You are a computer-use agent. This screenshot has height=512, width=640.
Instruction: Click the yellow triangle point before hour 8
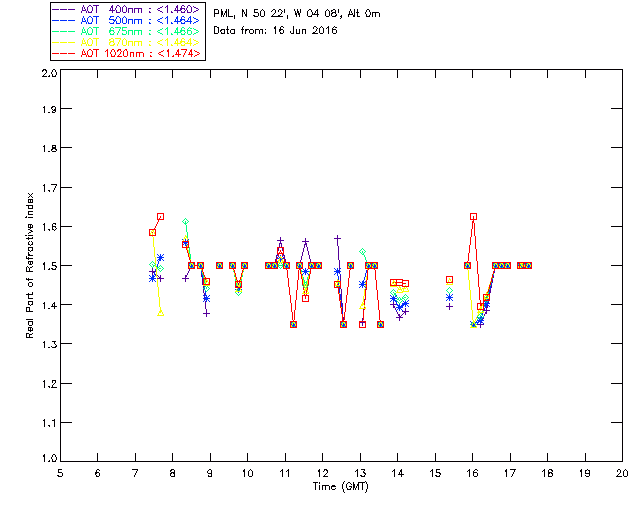click(161, 313)
